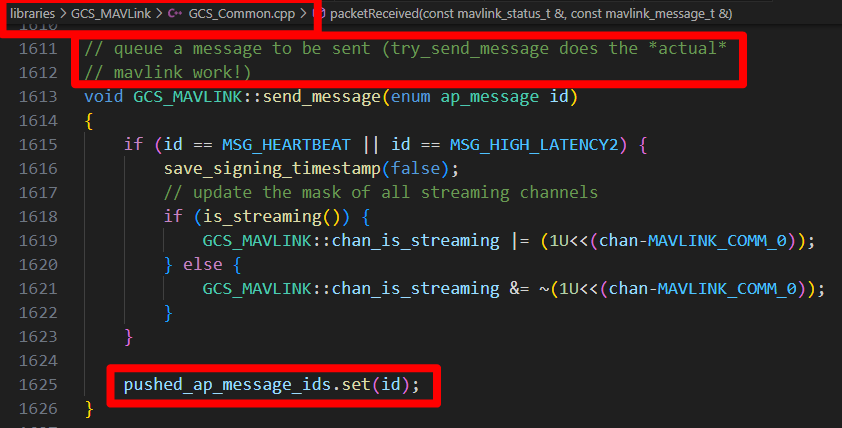The width and height of the screenshot is (842, 428).
Task: Click closing brace on line 1626
Action: coord(89,409)
